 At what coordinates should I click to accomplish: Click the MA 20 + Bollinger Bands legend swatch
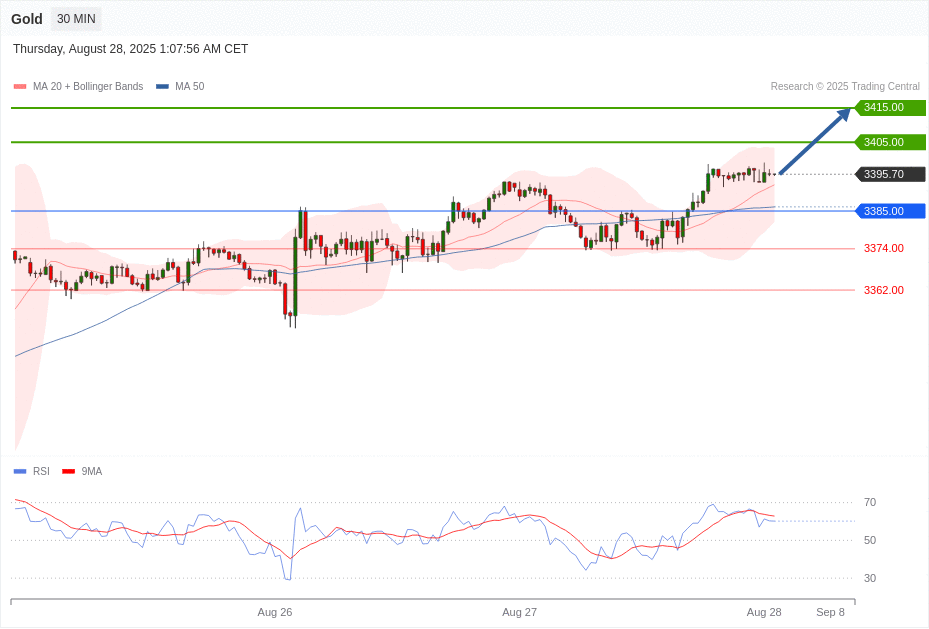pyautogui.click(x=20, y=86)
